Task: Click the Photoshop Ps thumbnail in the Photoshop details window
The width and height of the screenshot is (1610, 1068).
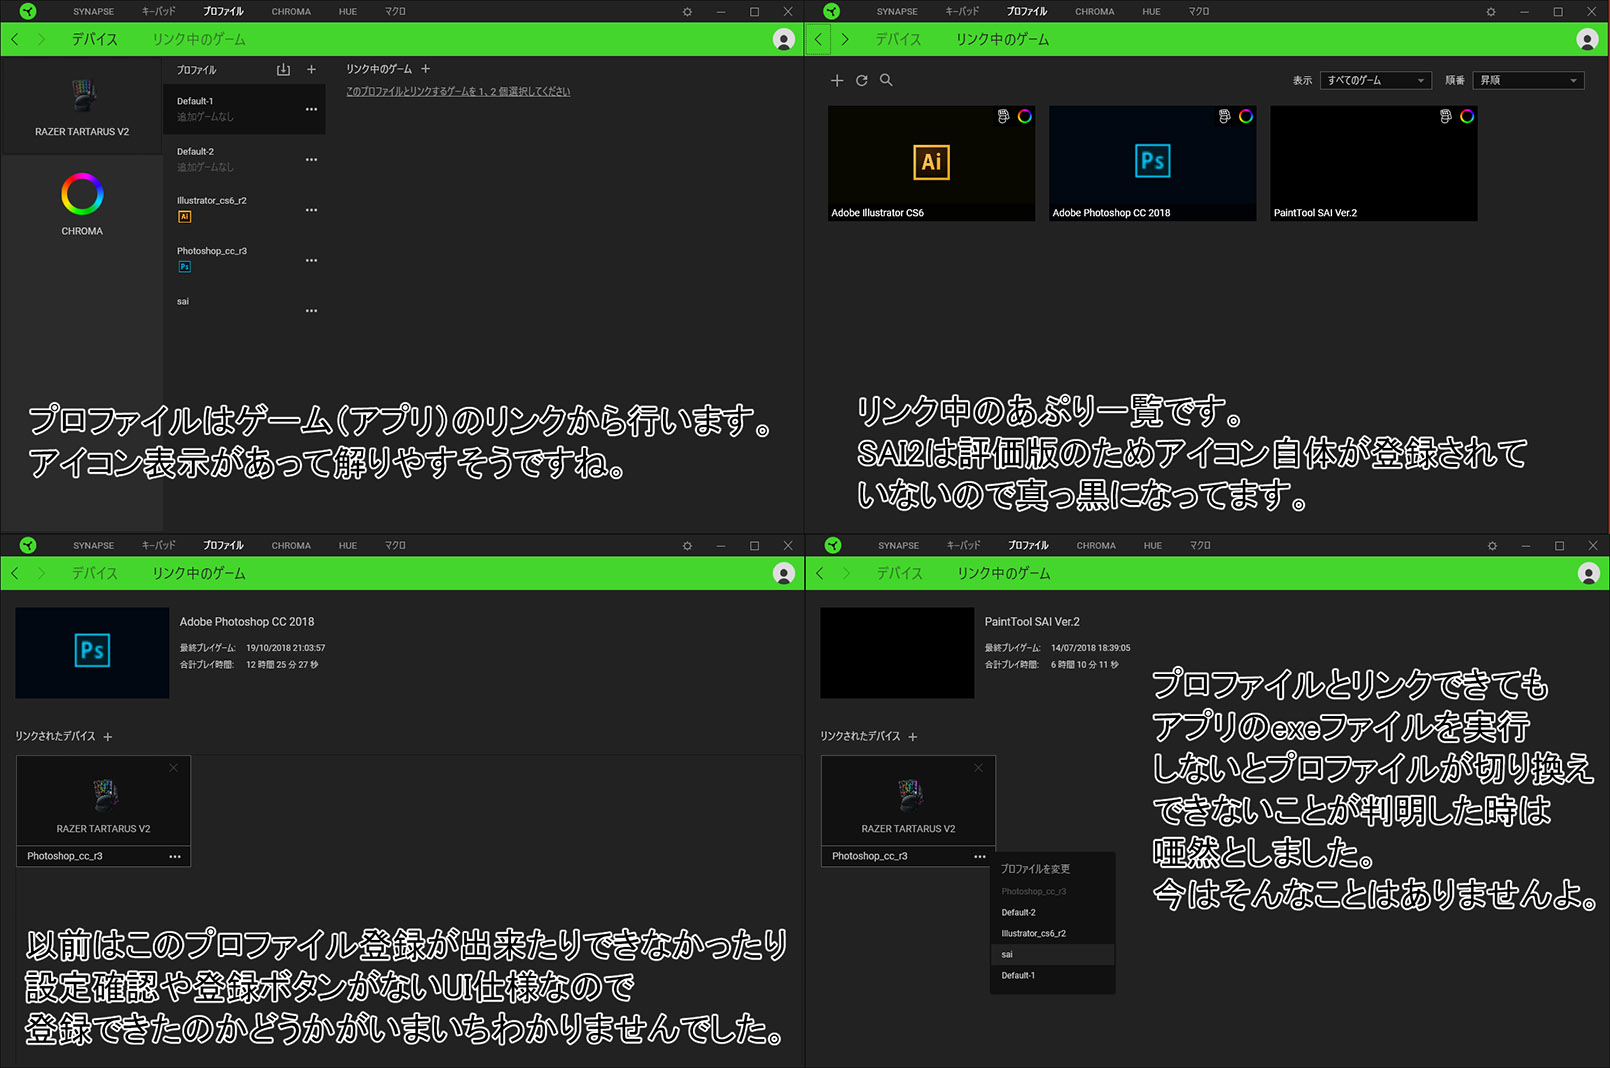Action: click(x=92, y=653)
